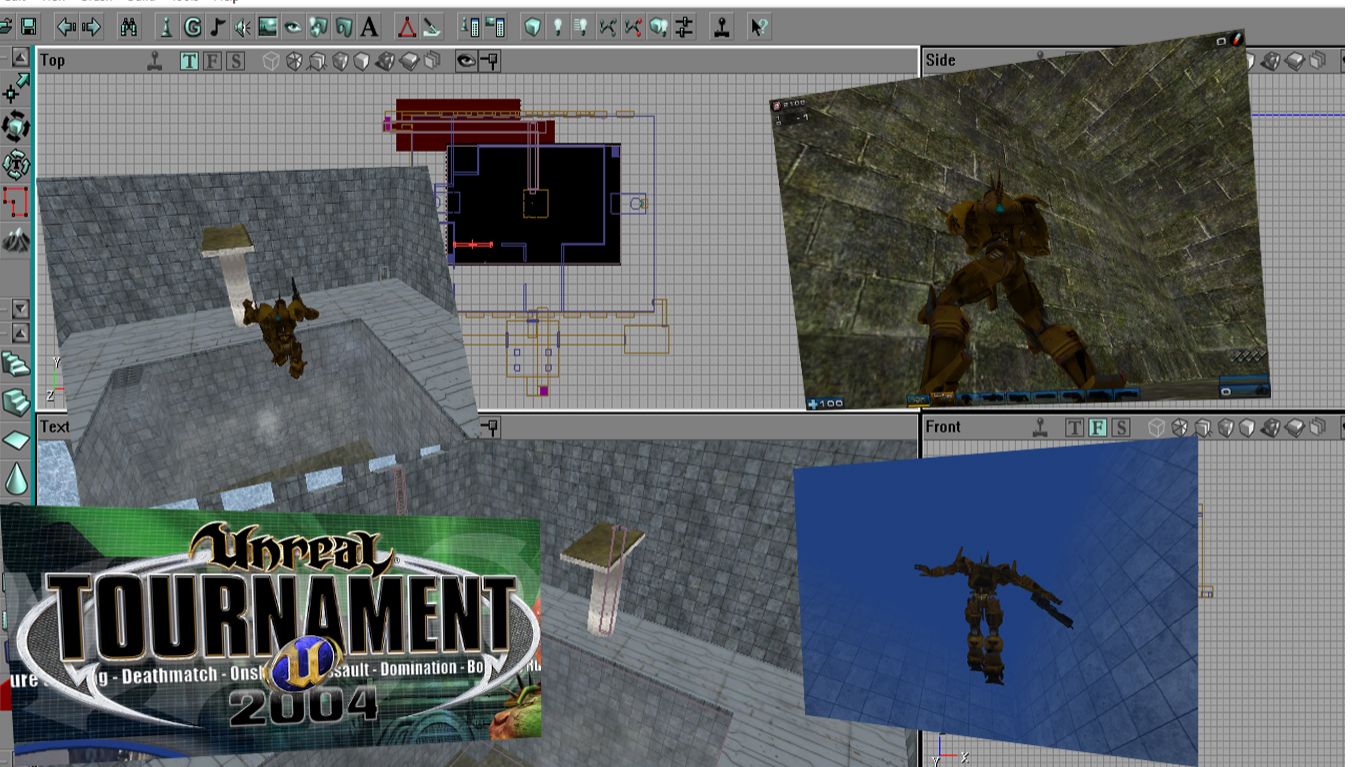1366x767 pixels.
Task: Select the Camera Movement tool in toolbox
Action: [16, 91]
